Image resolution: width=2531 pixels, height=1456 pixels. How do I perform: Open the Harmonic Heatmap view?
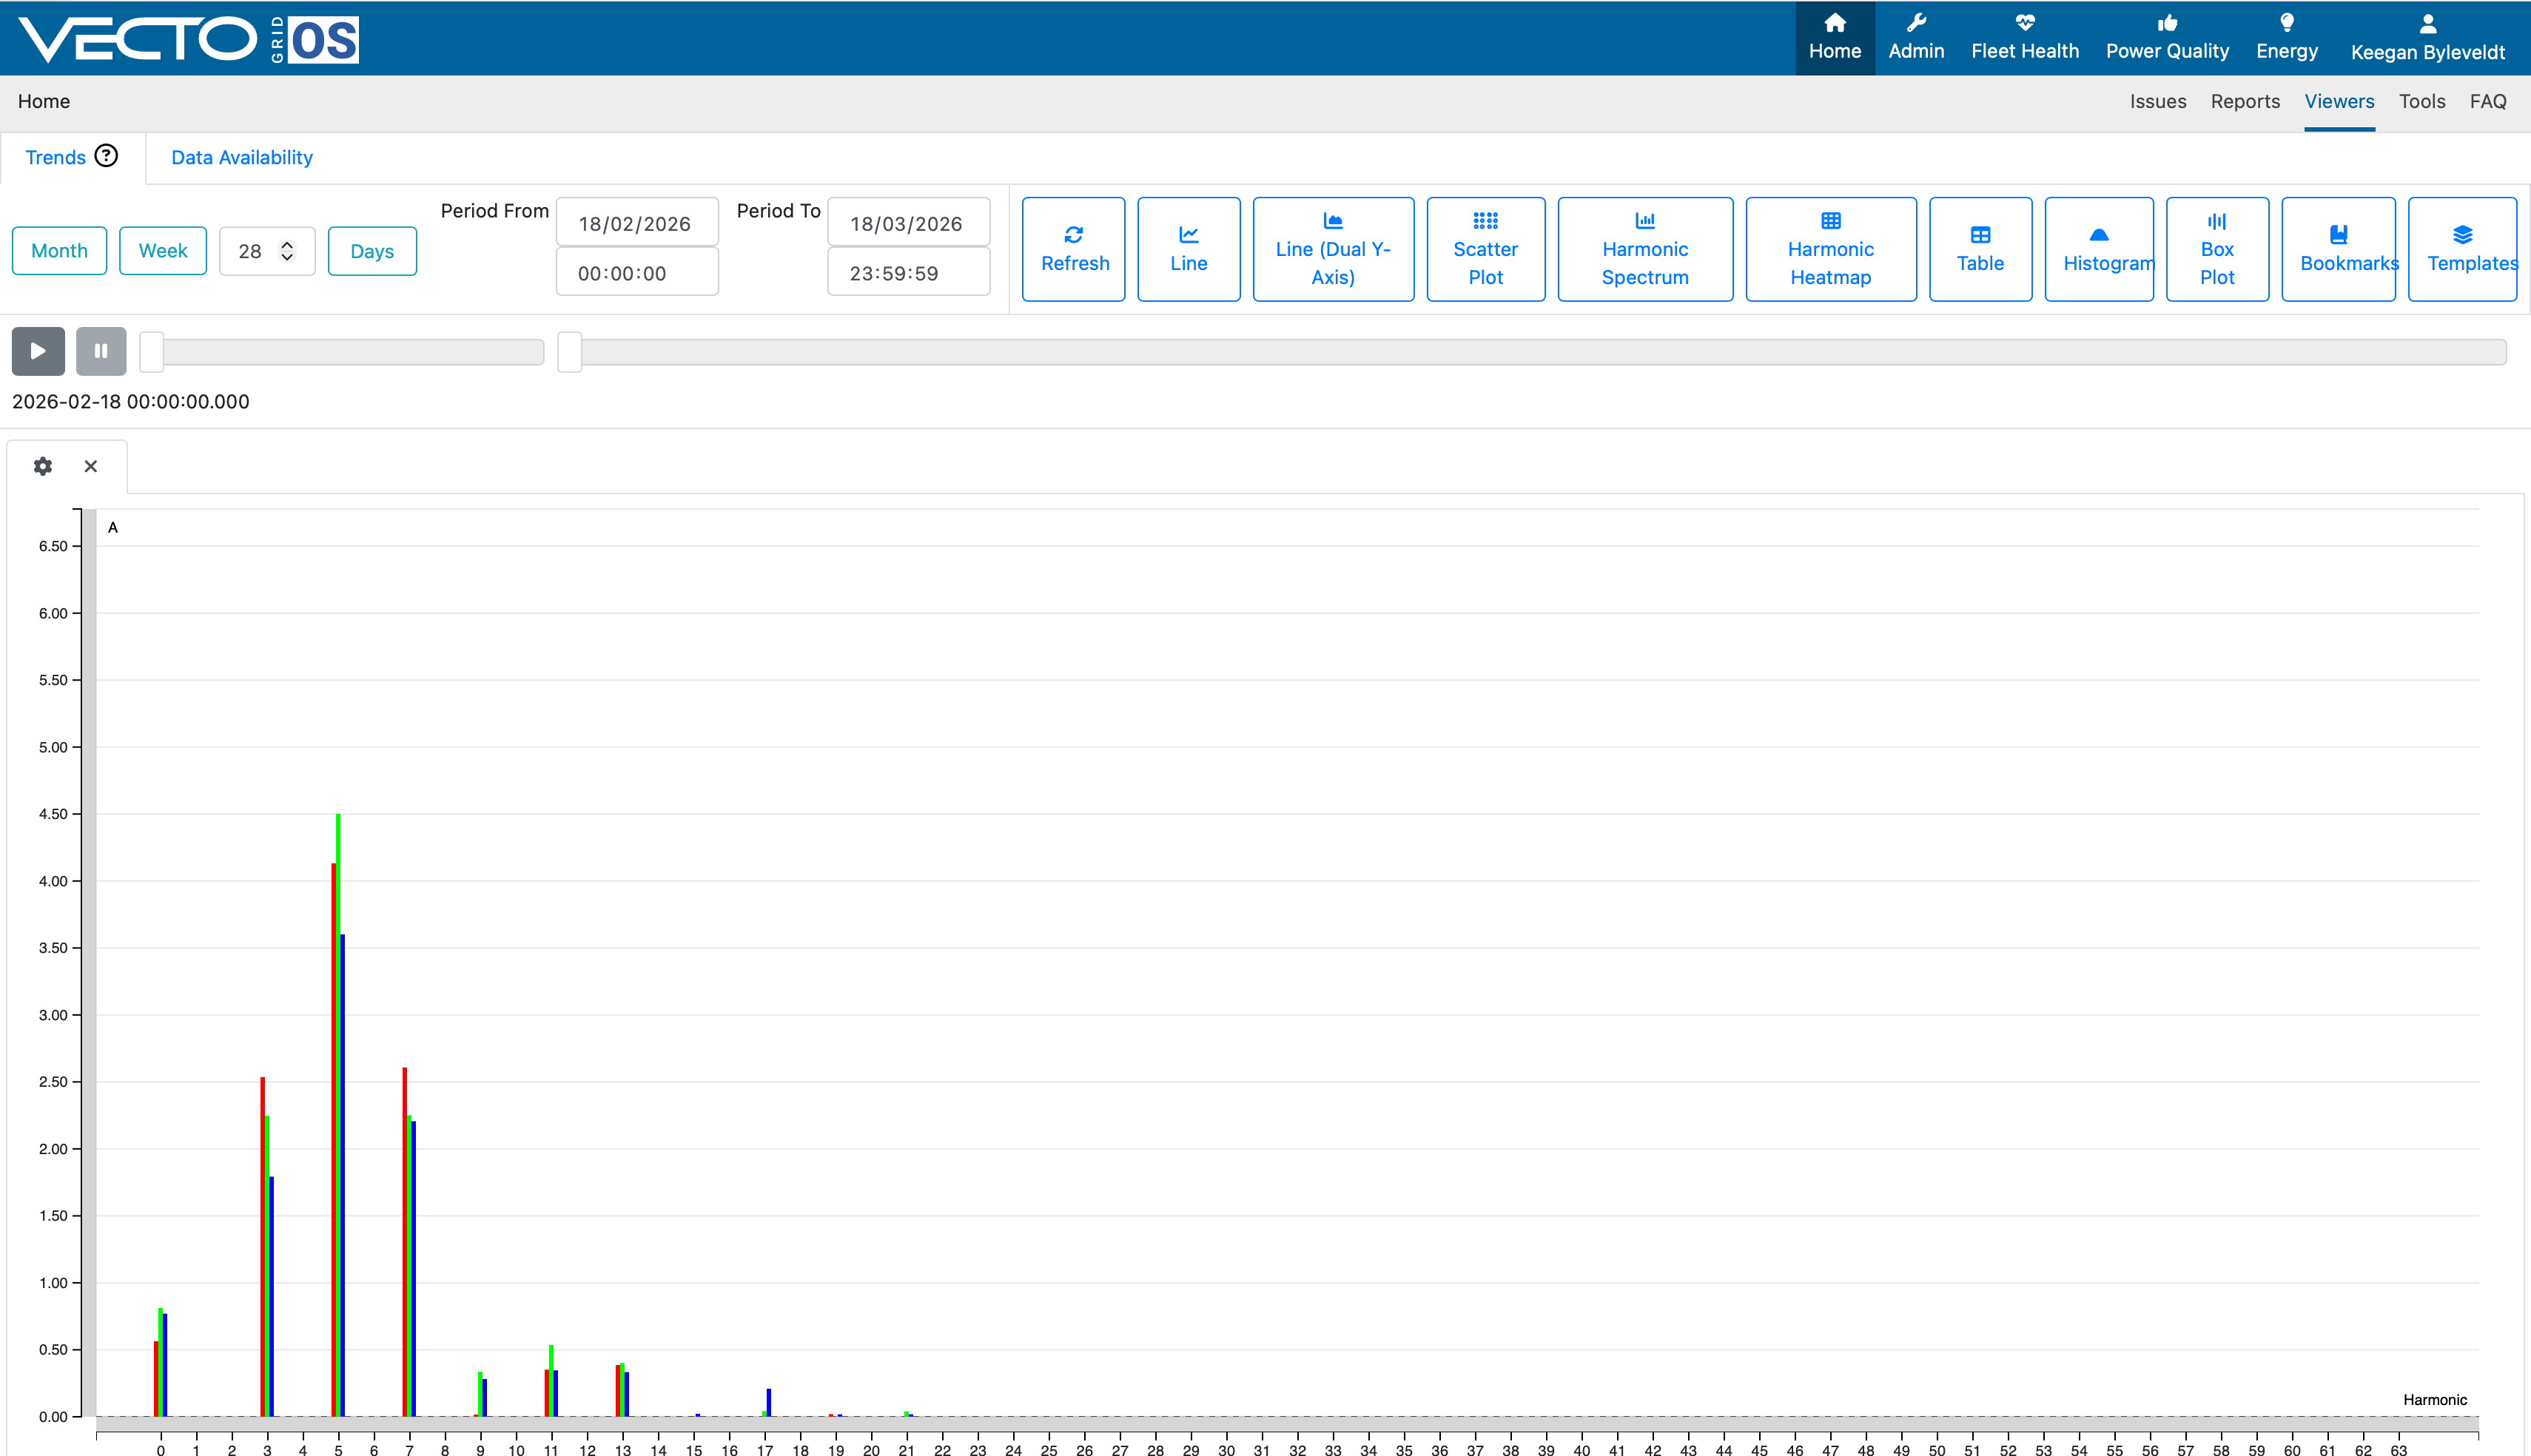(1830, 249)
